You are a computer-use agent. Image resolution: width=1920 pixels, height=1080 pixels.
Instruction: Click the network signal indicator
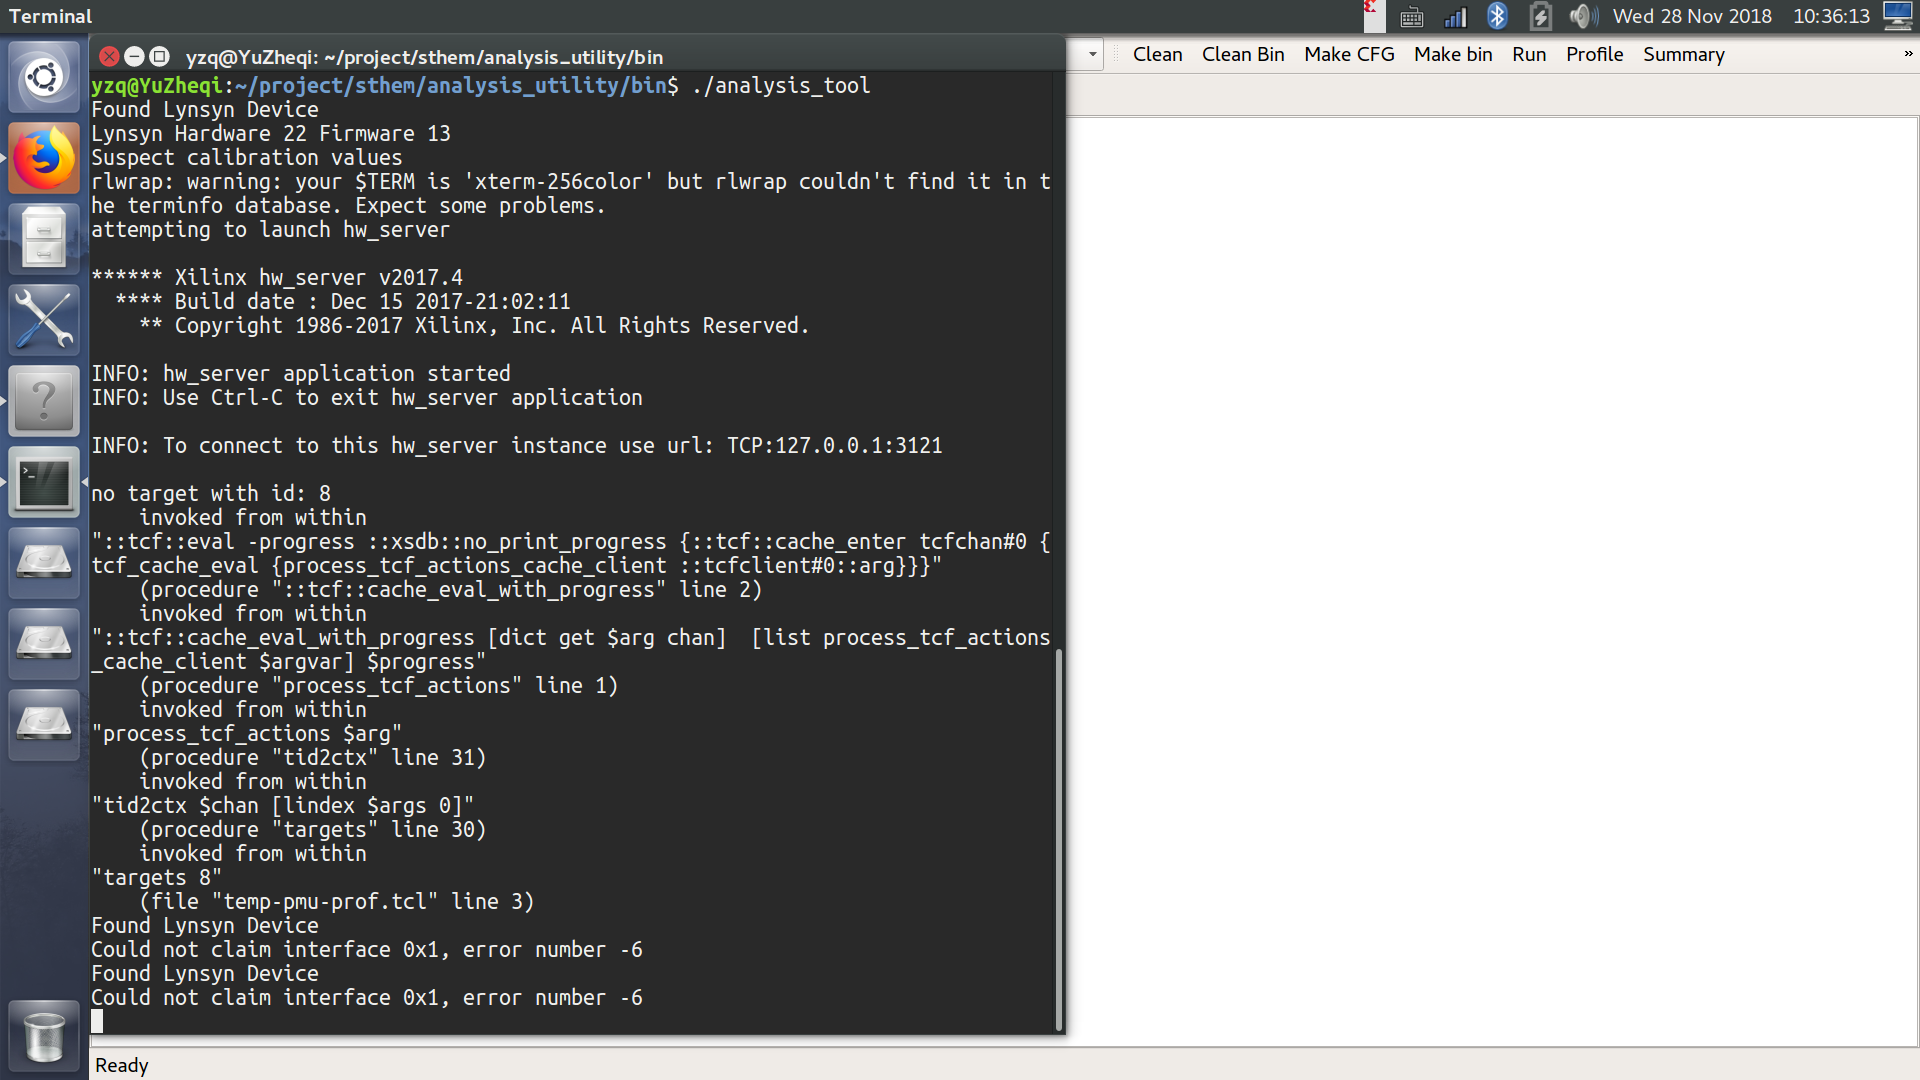click(1455, 16)
